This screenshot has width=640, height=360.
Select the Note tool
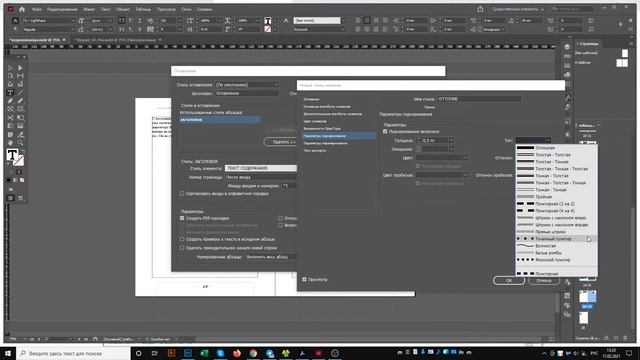(x=11, y=134)
